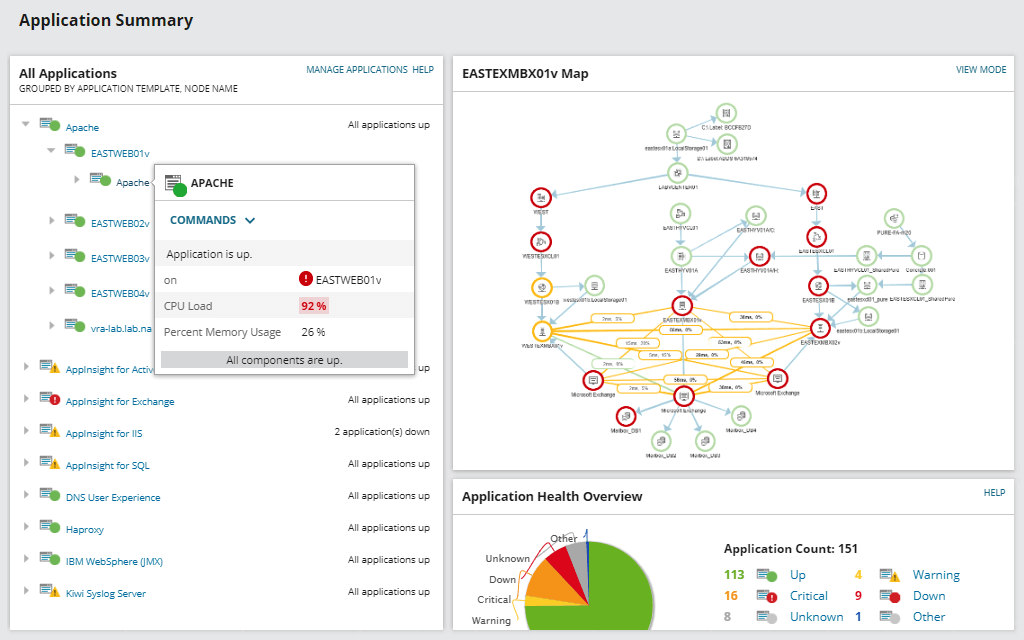Click the PURE-FA storage node icon
1024x640 pixels.
(894, 218)
